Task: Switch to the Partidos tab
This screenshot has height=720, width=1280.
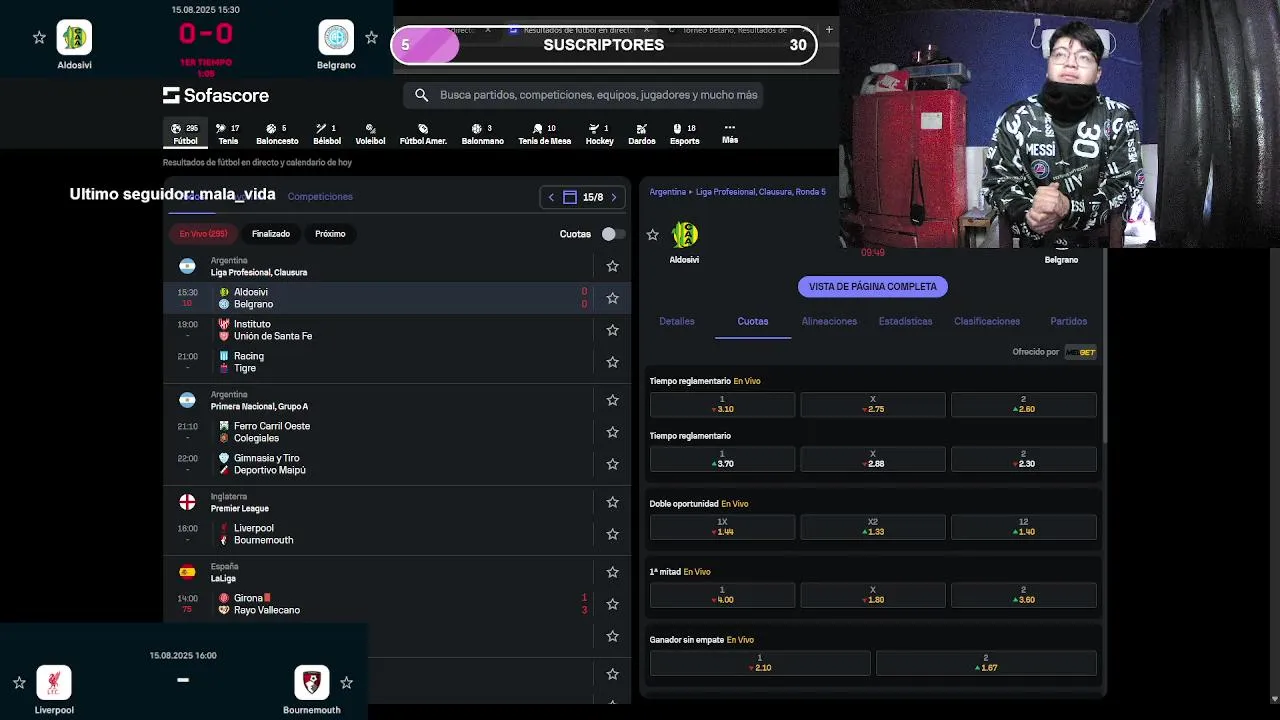Action: click(1068, 321)
